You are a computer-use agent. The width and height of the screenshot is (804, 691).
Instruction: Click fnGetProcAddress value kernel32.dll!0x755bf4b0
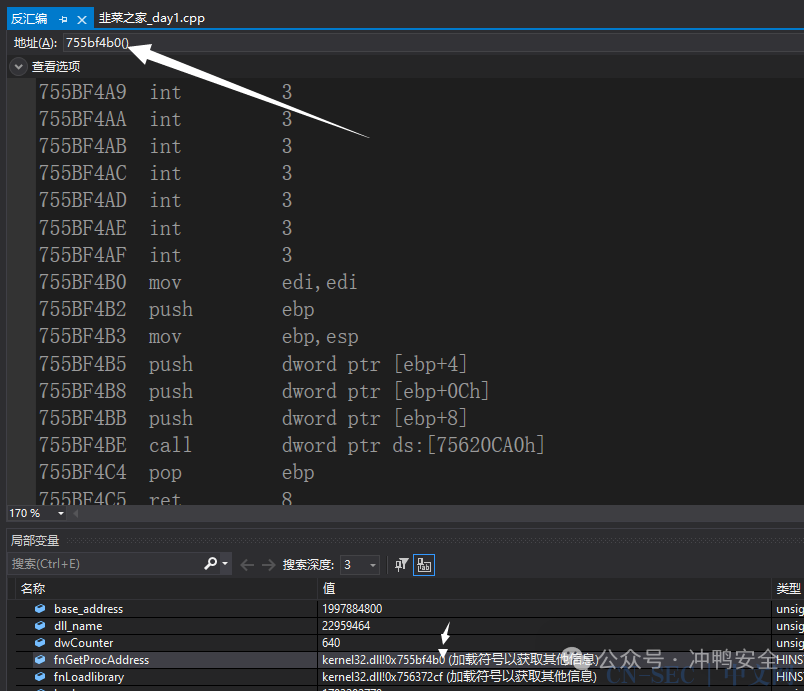click(384, 660)
